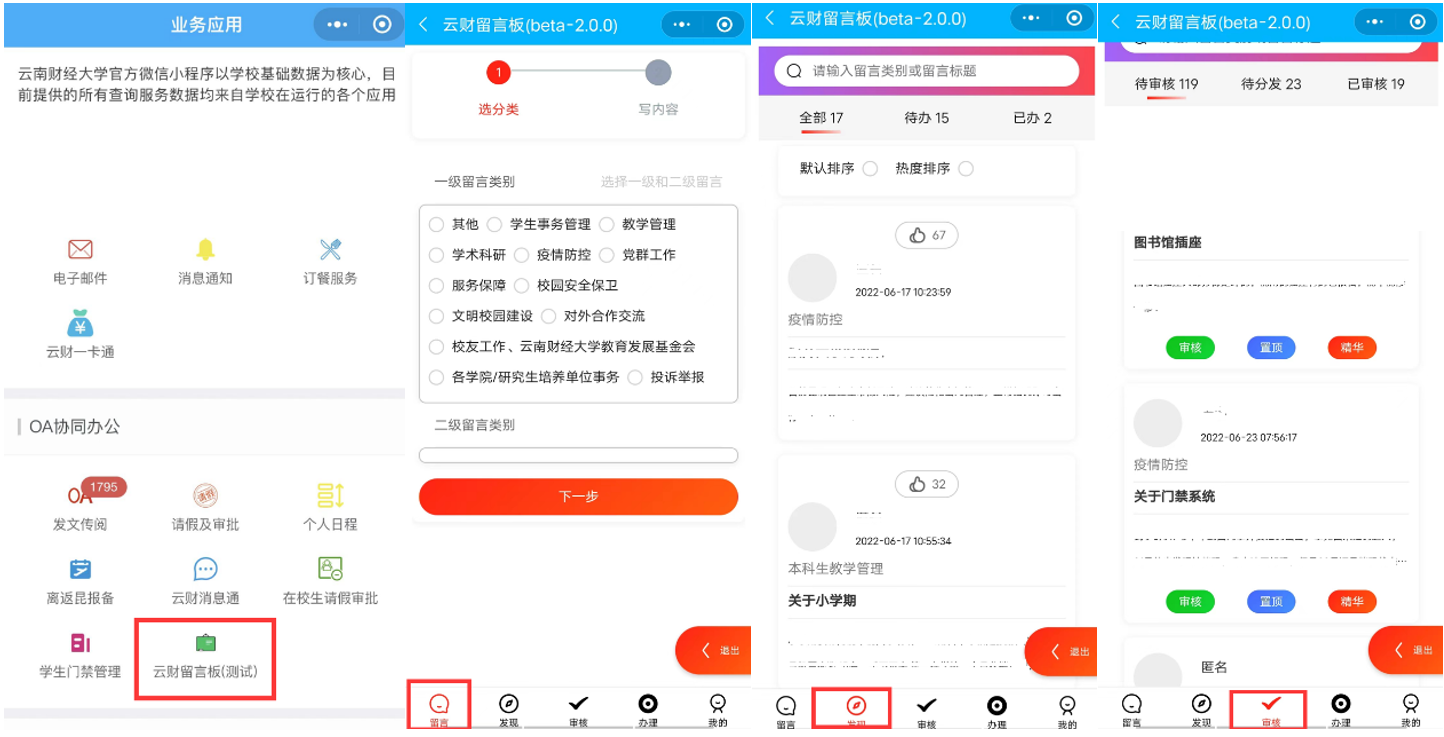Open 发文传阅 with the 1795 badge
This screenshot has width=1444, height=737.
80,496
